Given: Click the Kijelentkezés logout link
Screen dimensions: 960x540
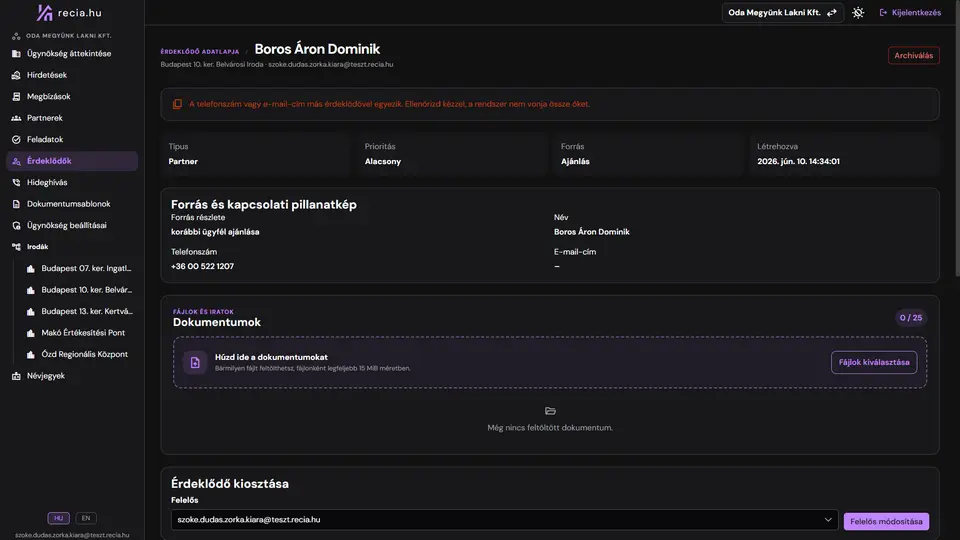Looking at the screenshot, I should point(910,13).
